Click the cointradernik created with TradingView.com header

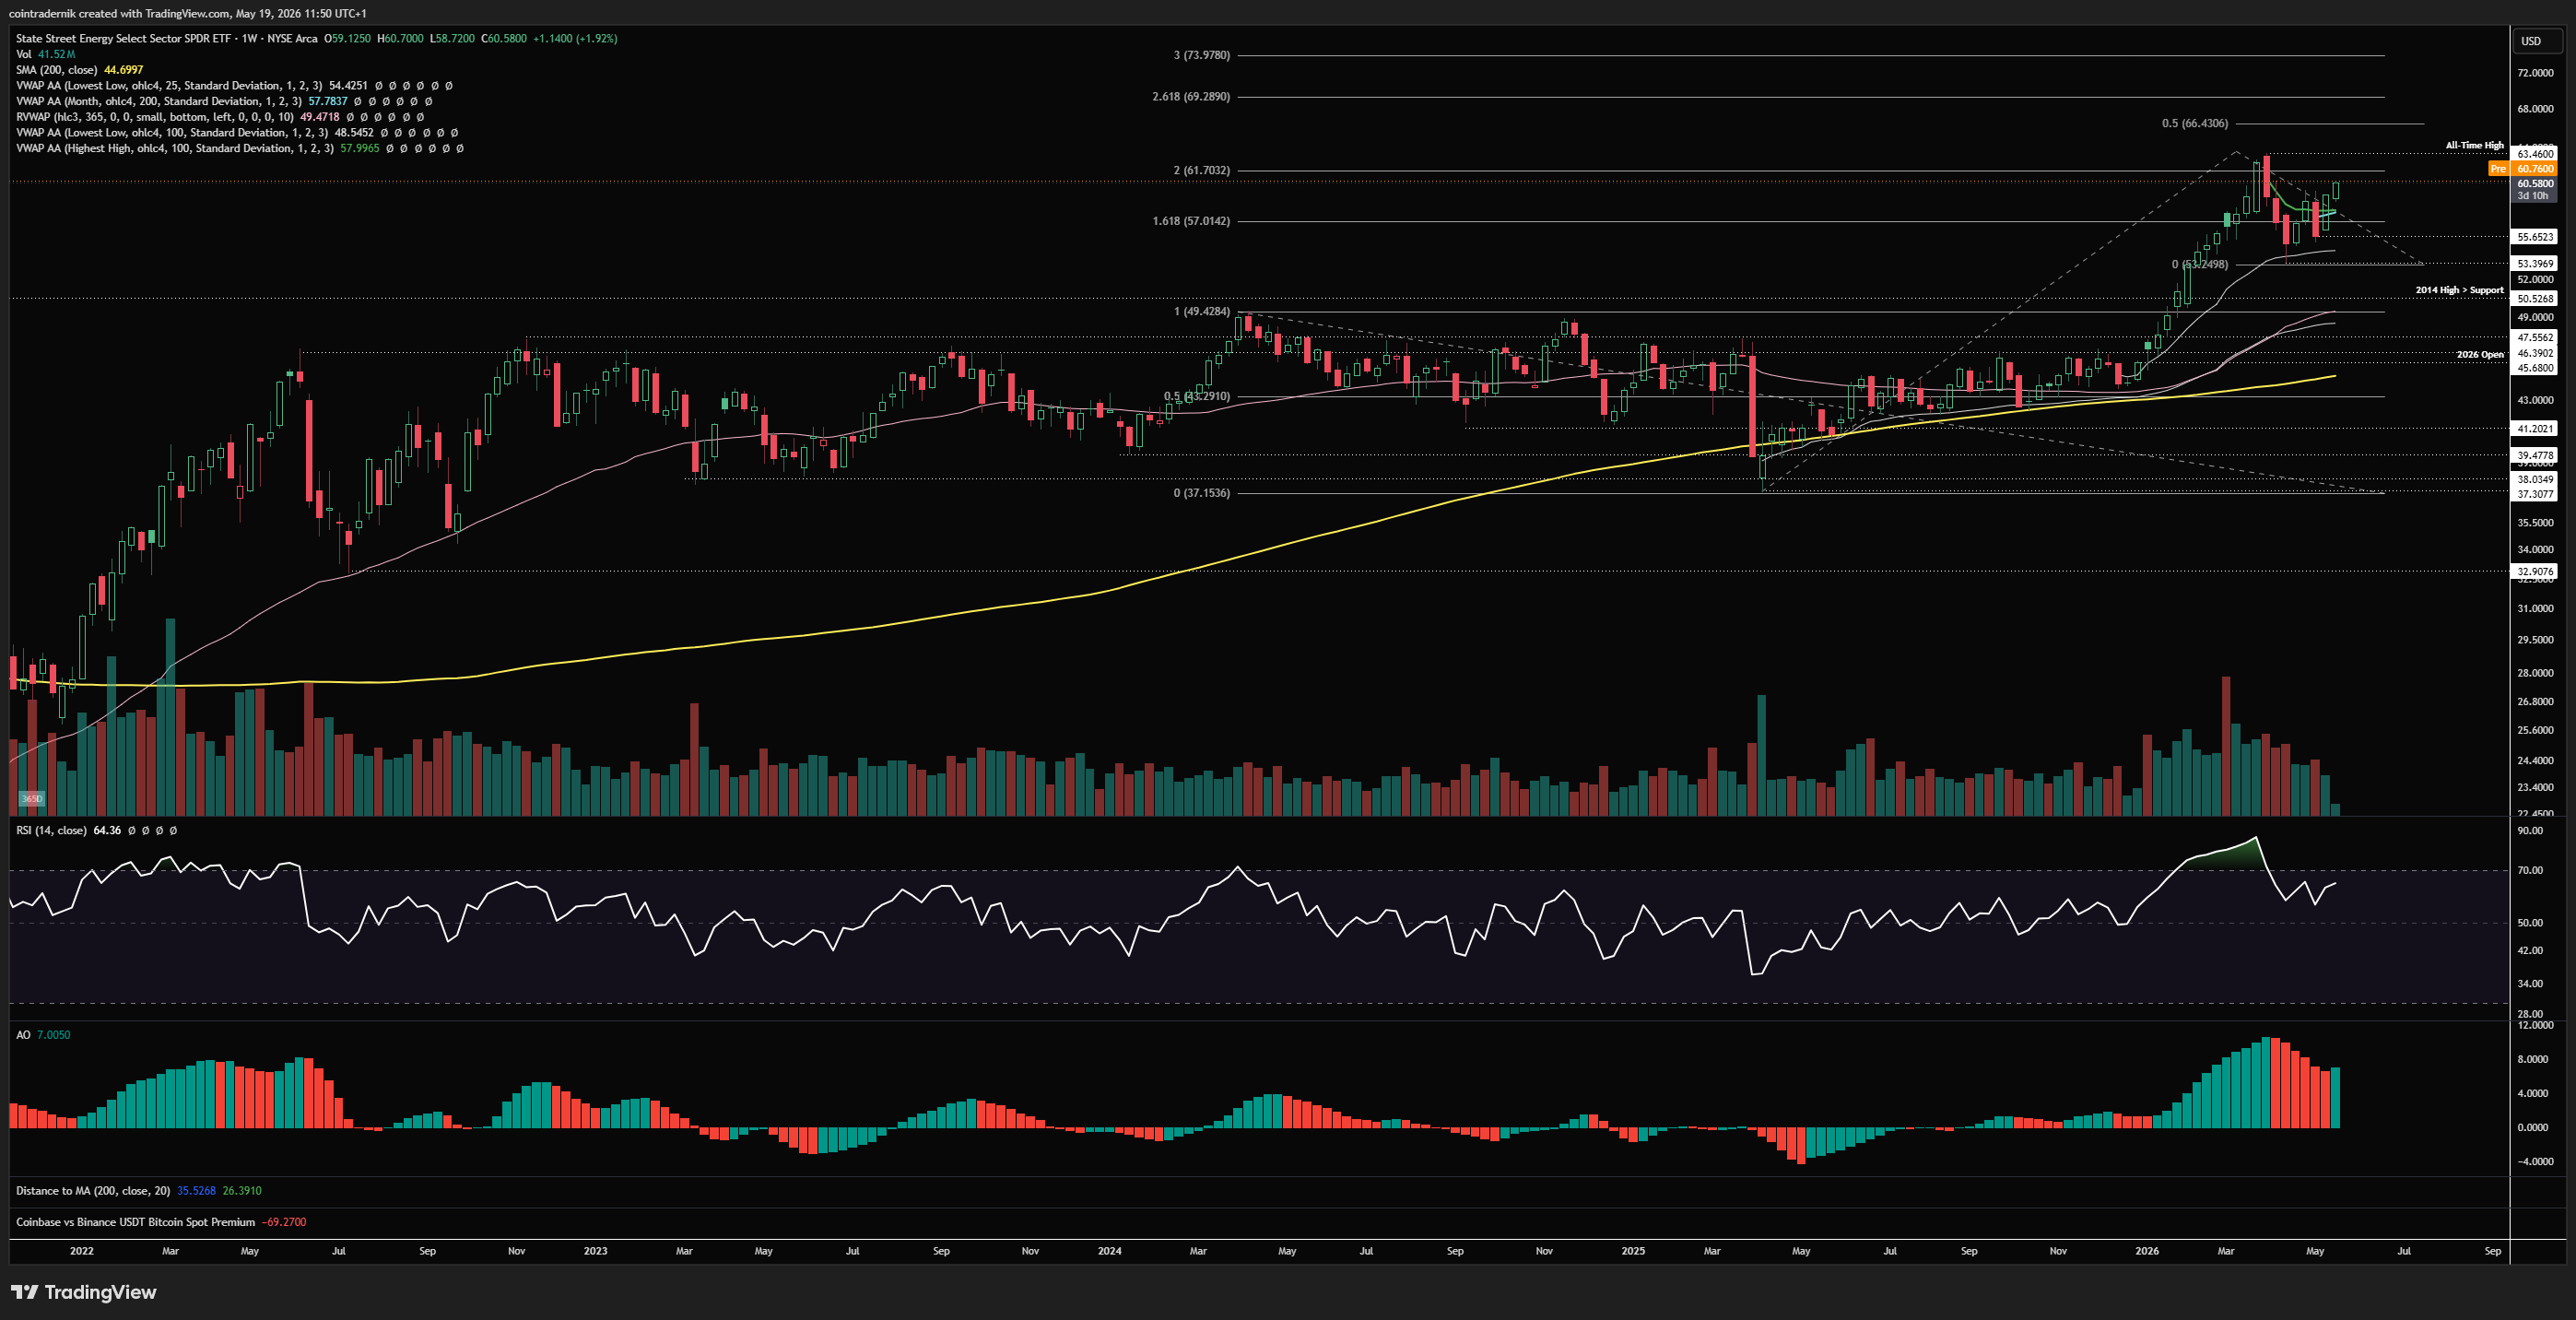188,14
